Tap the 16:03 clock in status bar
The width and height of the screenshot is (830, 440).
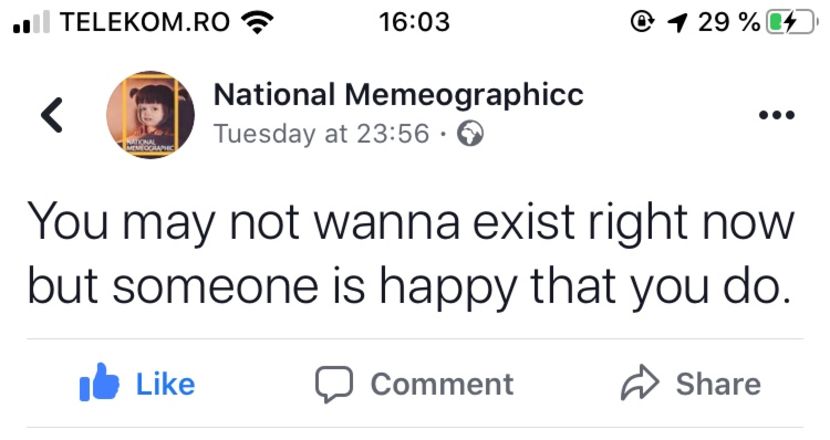point(415,22)
